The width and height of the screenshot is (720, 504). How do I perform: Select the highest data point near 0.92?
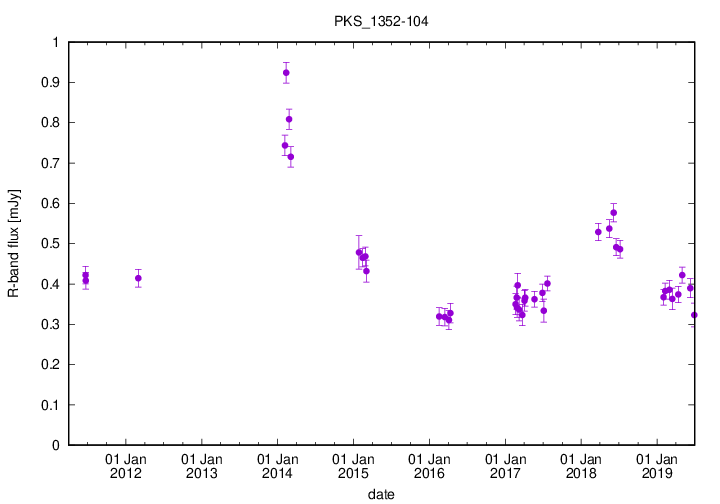pos(286,73)
